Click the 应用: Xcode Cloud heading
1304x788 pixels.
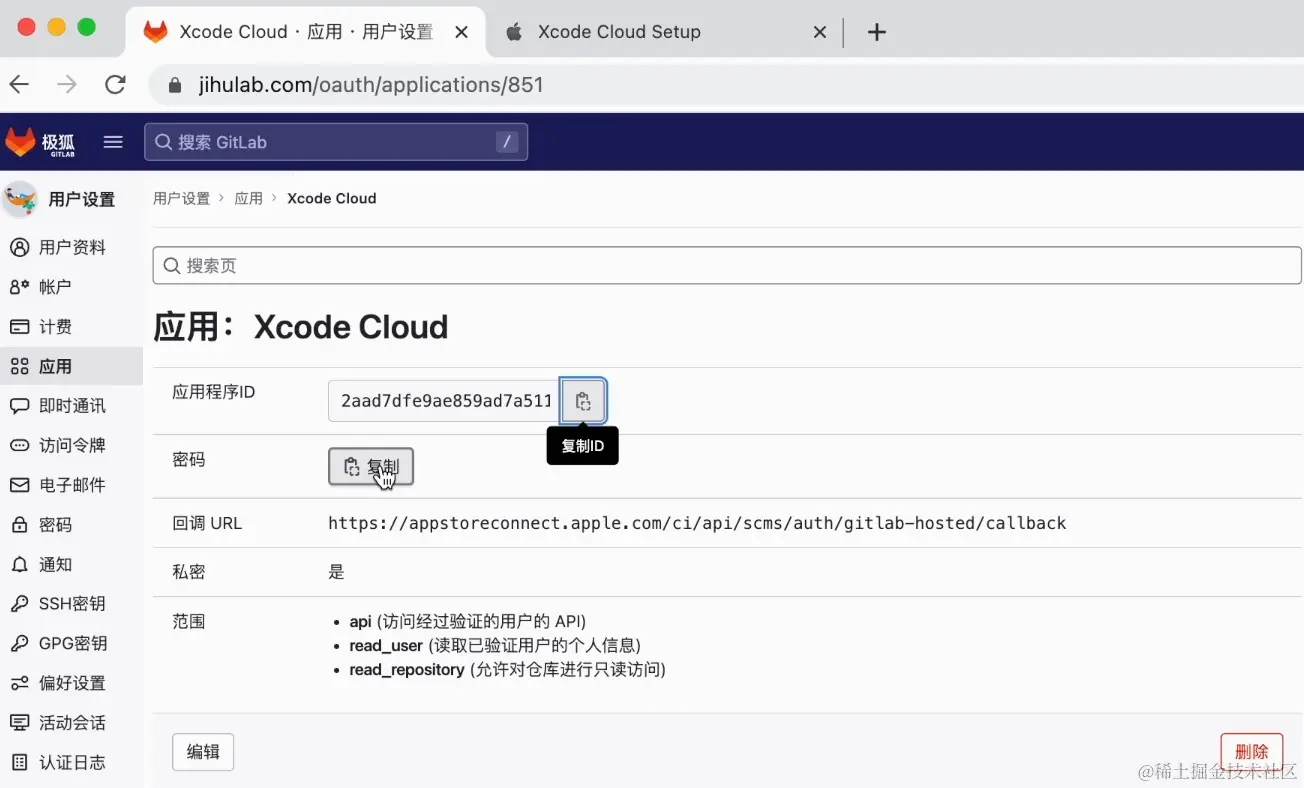(x=300, y=327)
